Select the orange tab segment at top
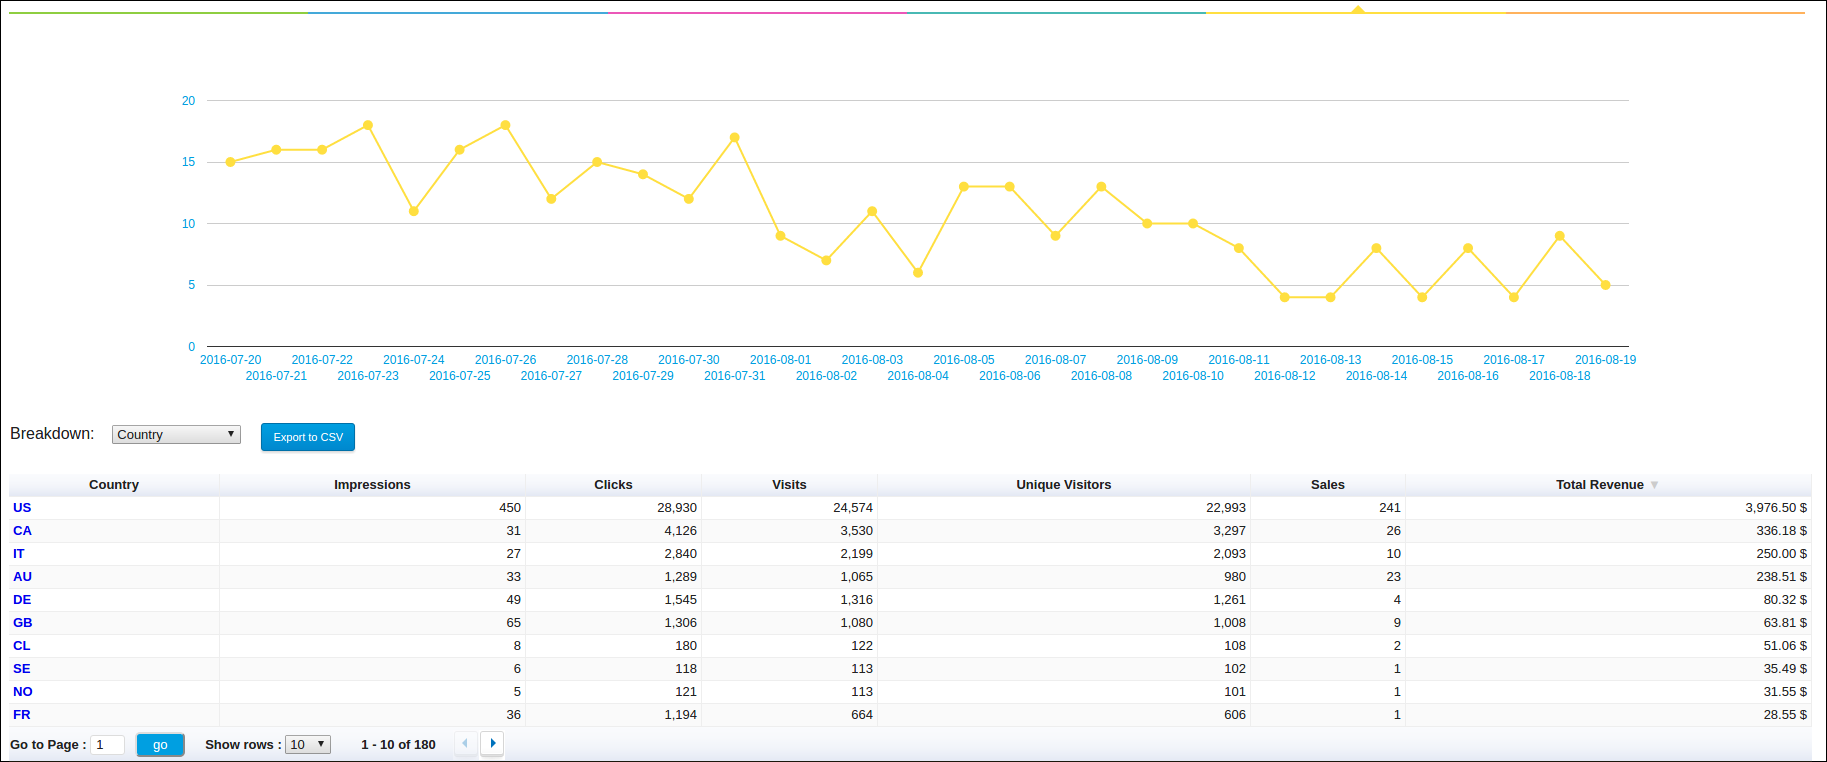1827x762 pixels. coord(1655,12)
